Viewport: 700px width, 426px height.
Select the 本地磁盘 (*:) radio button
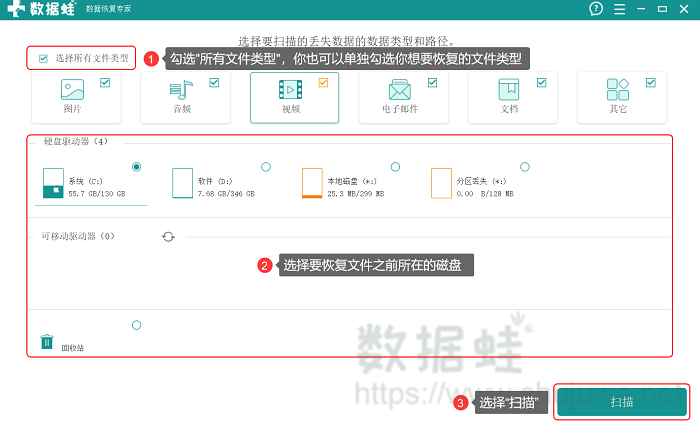click(396, 167)
